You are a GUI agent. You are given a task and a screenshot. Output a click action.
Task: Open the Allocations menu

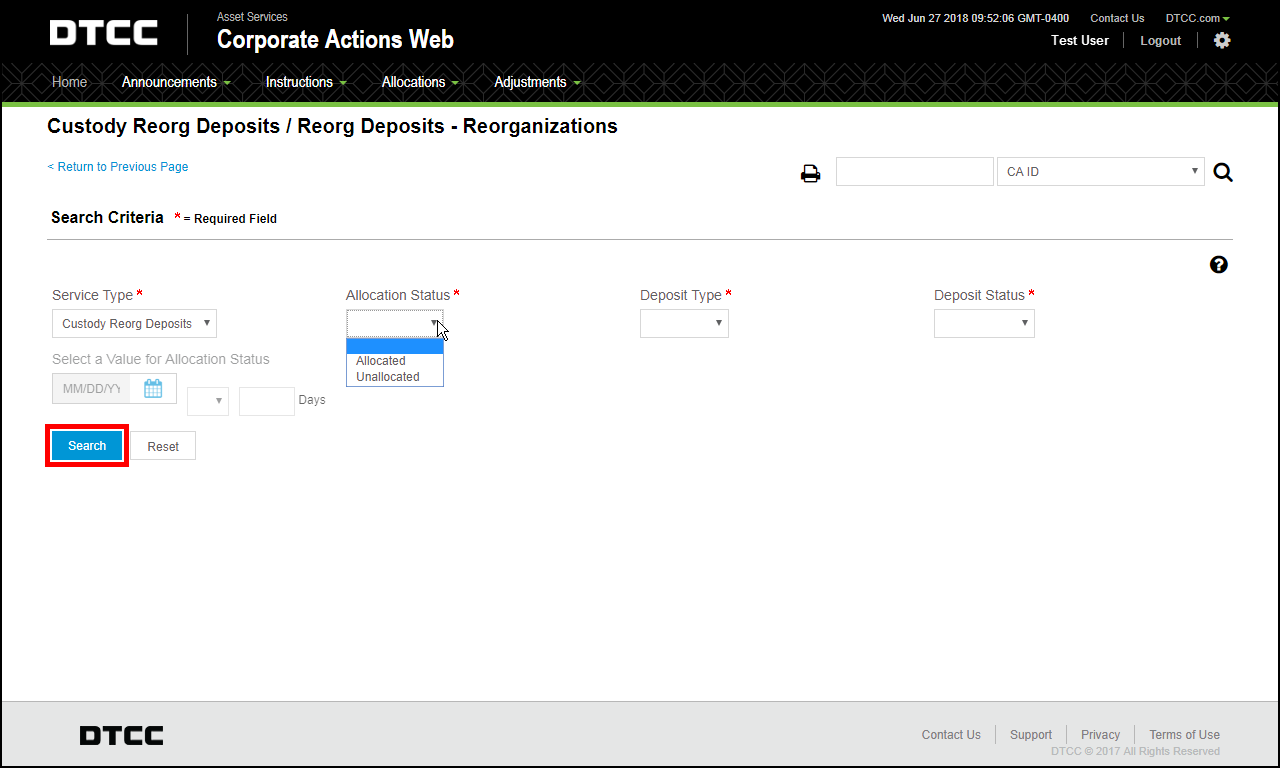coord(414,82)
